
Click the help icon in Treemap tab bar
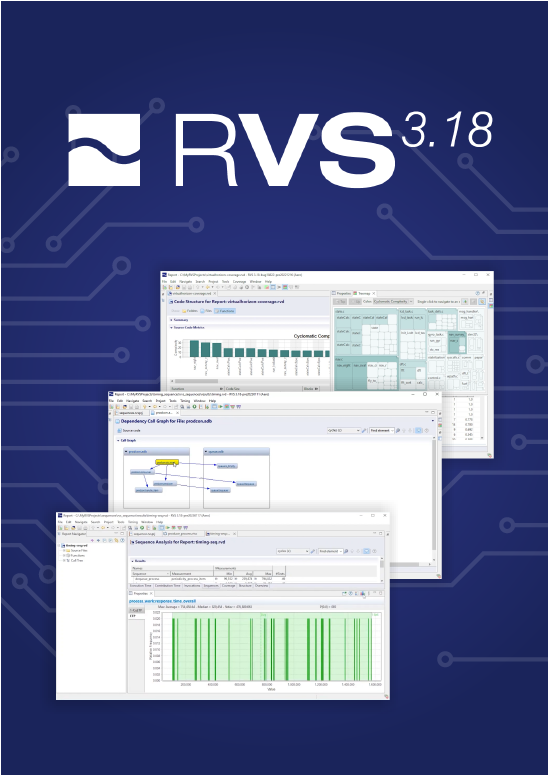pos(477,293)
